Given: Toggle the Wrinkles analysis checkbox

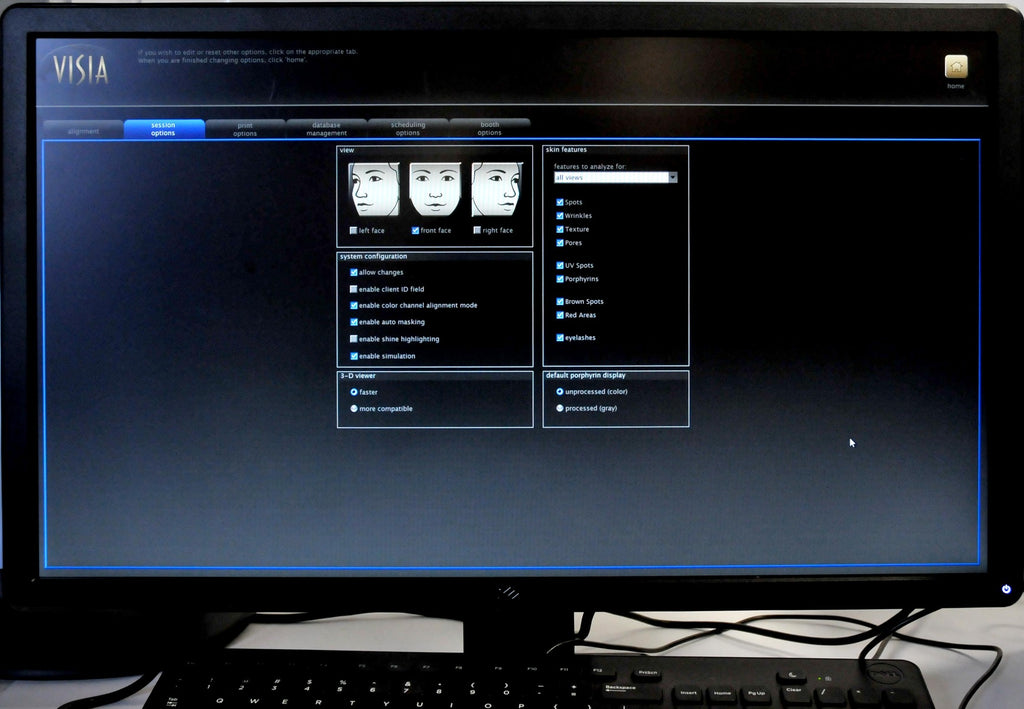Looking at the screenshot, I should [x=559, y=215].
